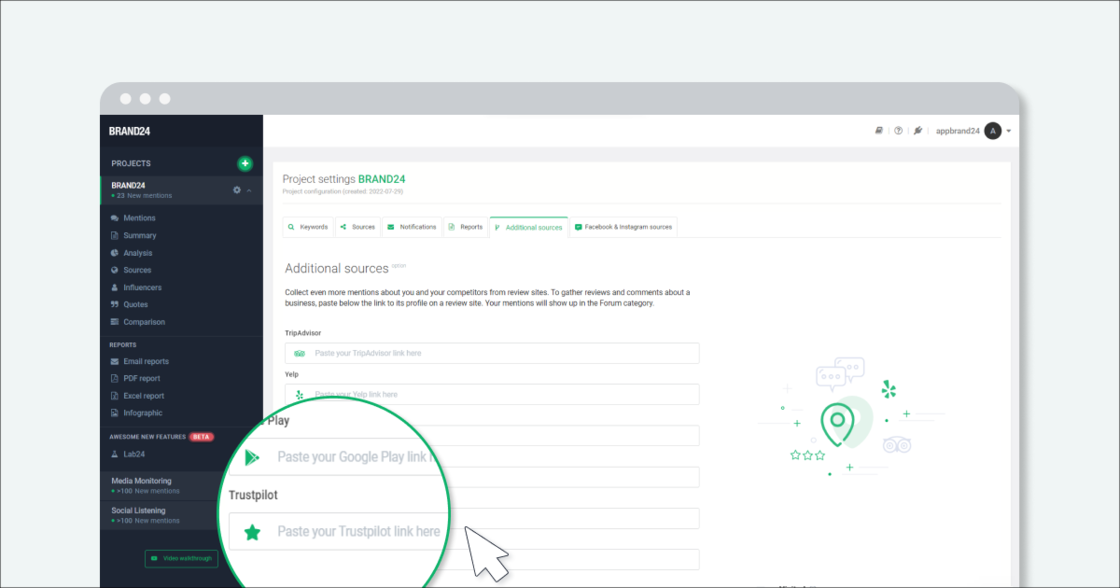Viewport: 1120px width, 588px height.
Task: Expand the appbrand24 account dropdown arrow
Action: click(x=1009, y=131)
